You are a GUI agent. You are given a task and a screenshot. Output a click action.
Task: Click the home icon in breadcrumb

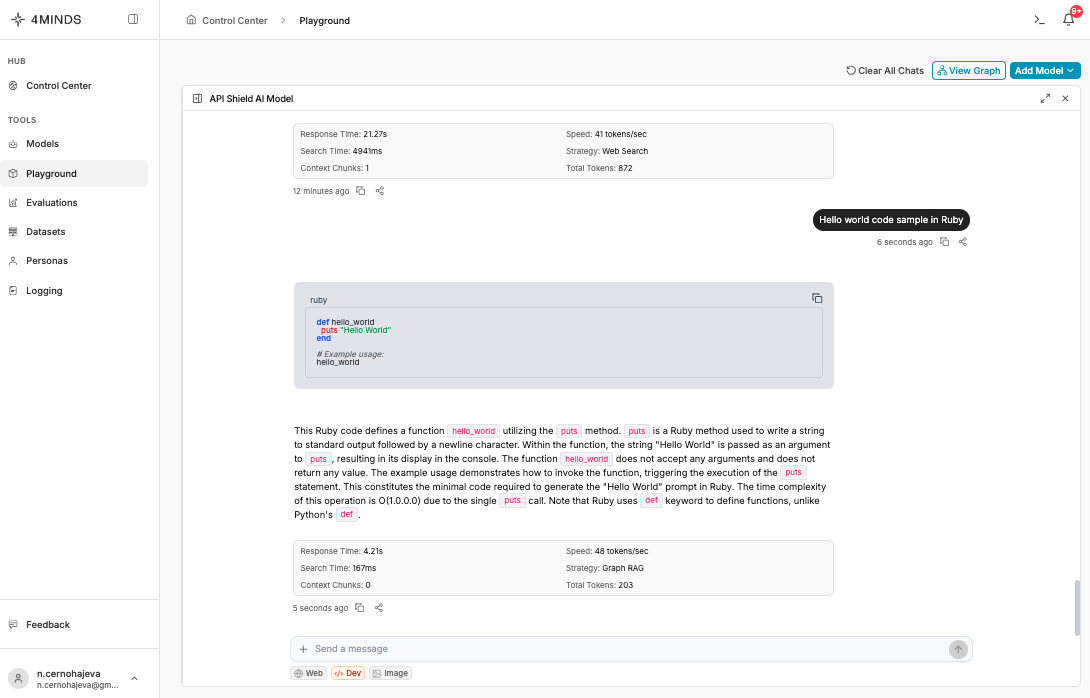tap(191, 20)
